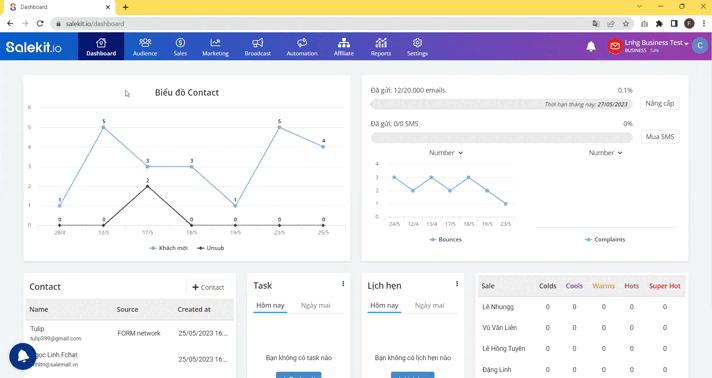
Task: Click the Colds column header
Action: (x=548, y=286)
